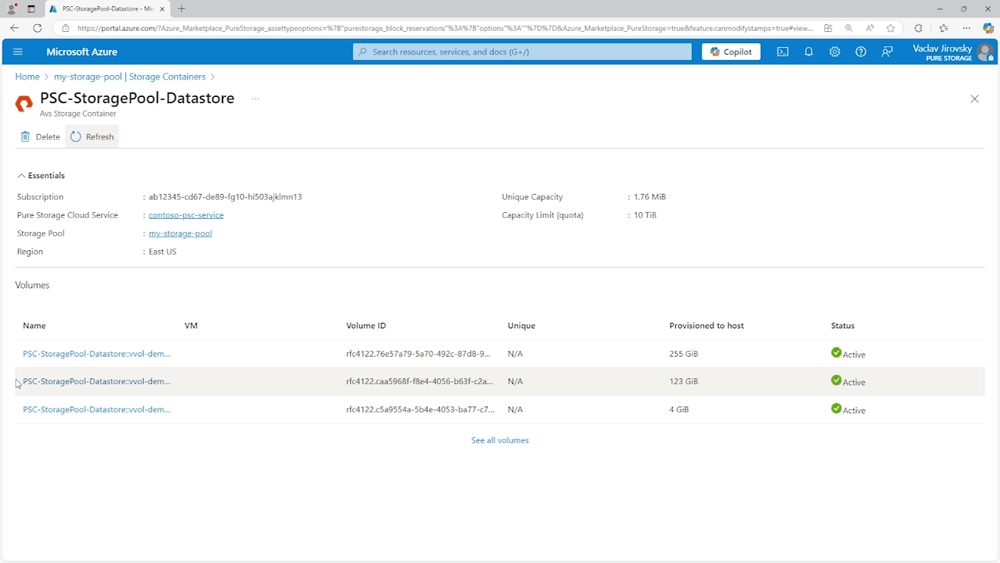This screenshot has height=563, width=1000.
Task: Open the volume provisioned 4 GiB
Action: 96,409
